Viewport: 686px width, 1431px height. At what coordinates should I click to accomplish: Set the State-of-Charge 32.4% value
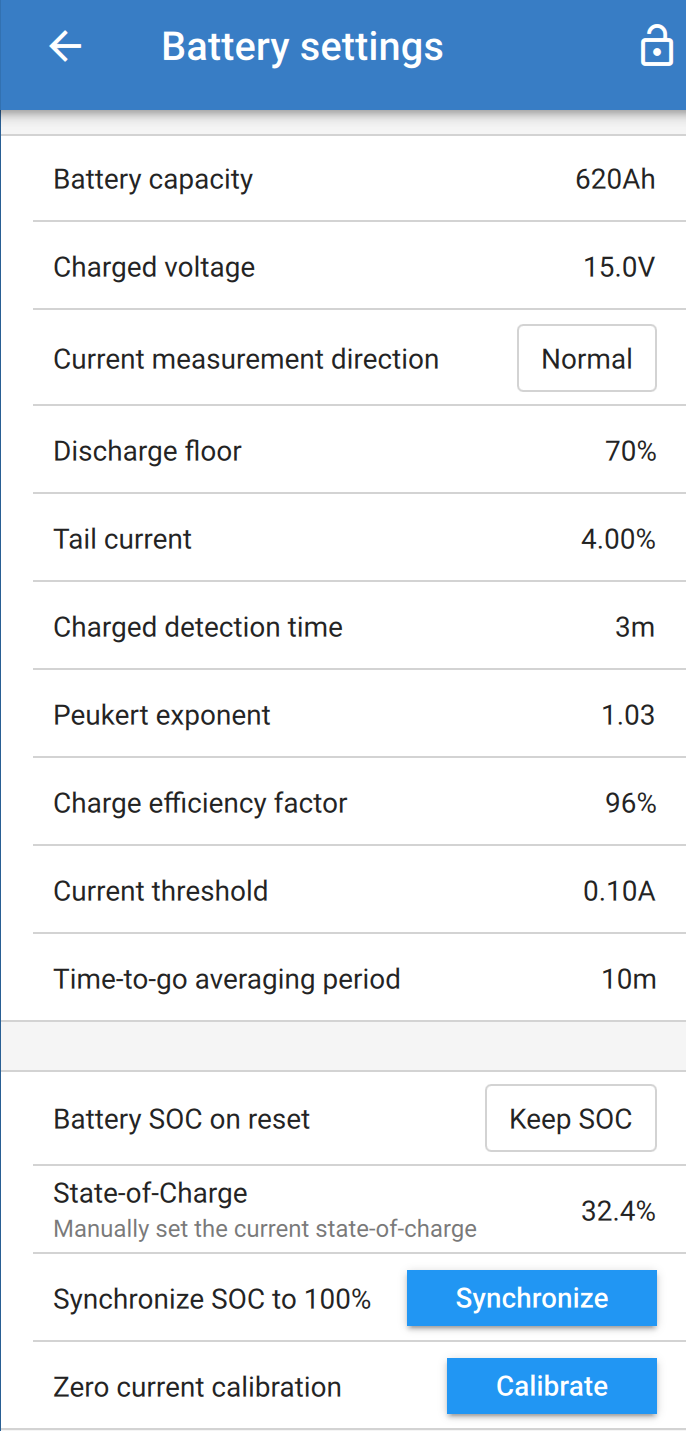[618, 1211]
